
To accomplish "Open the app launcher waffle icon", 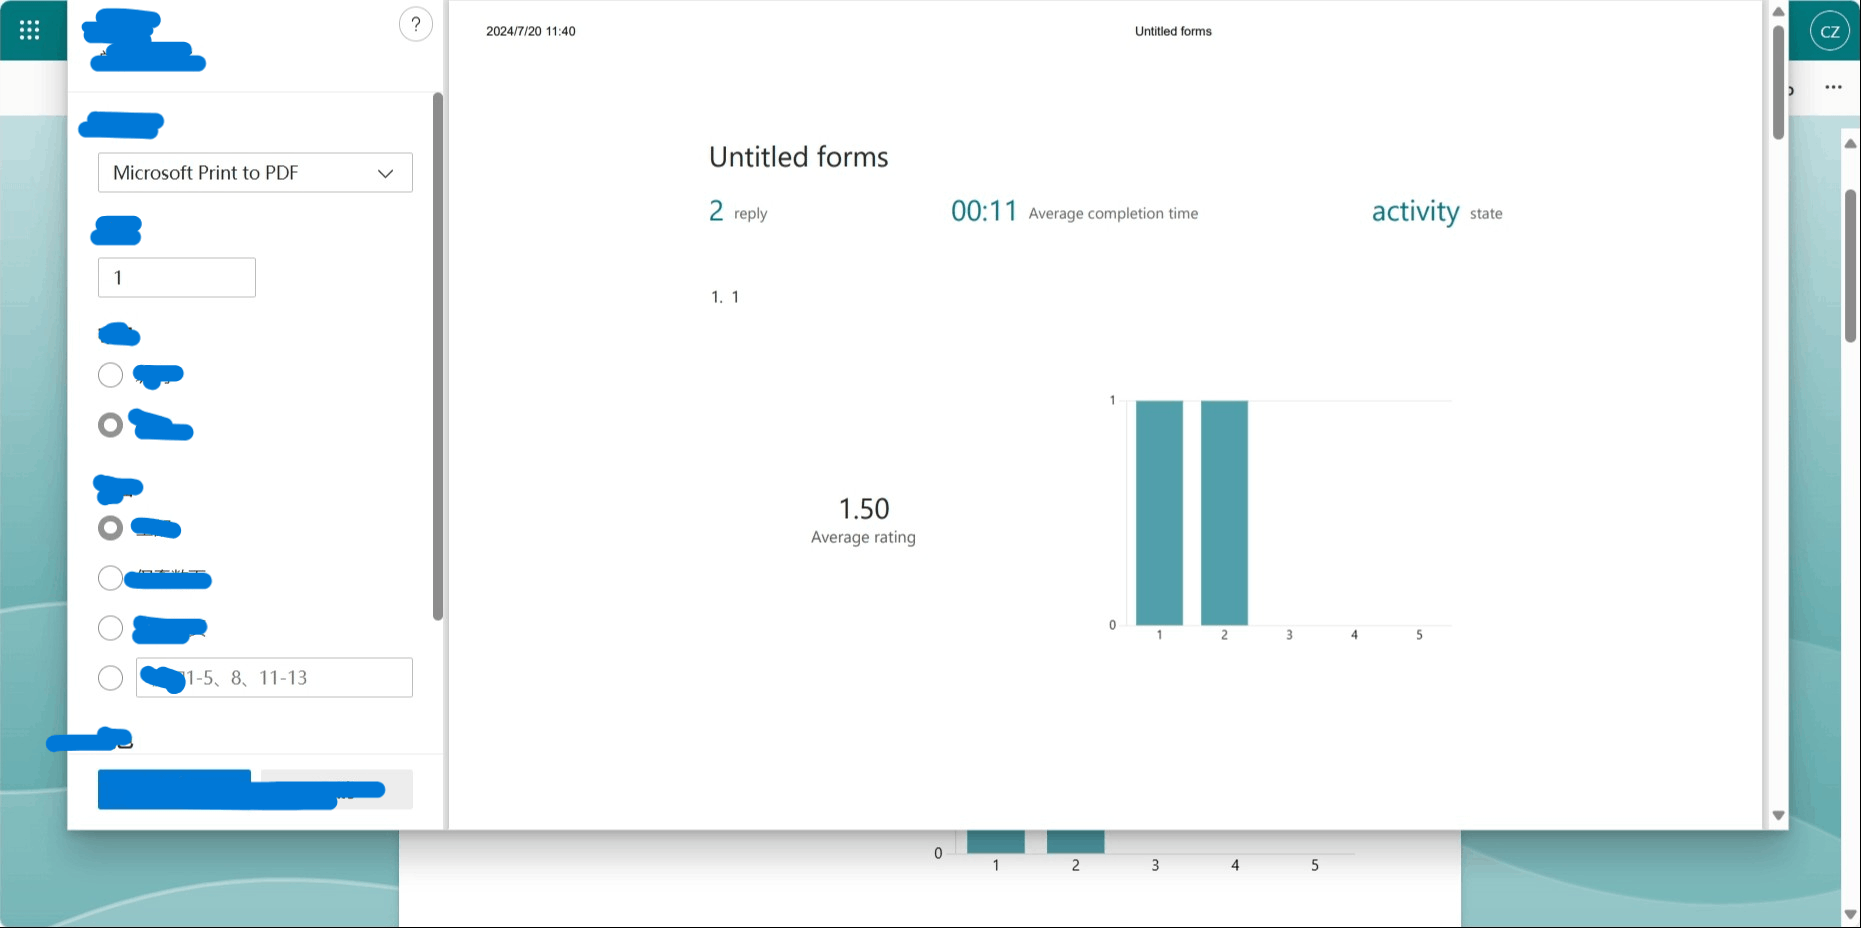I will pos(30,30).
